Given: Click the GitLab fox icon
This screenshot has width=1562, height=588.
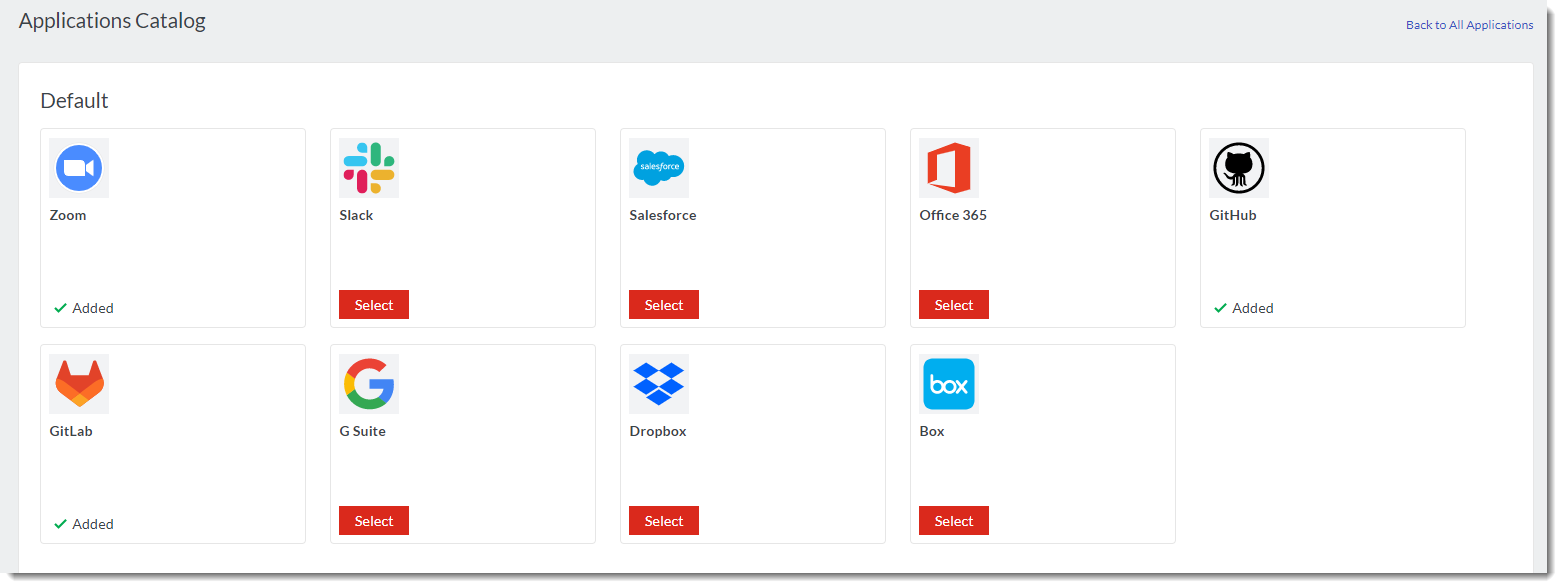Looking at the screenshot, I should point(79,384).
